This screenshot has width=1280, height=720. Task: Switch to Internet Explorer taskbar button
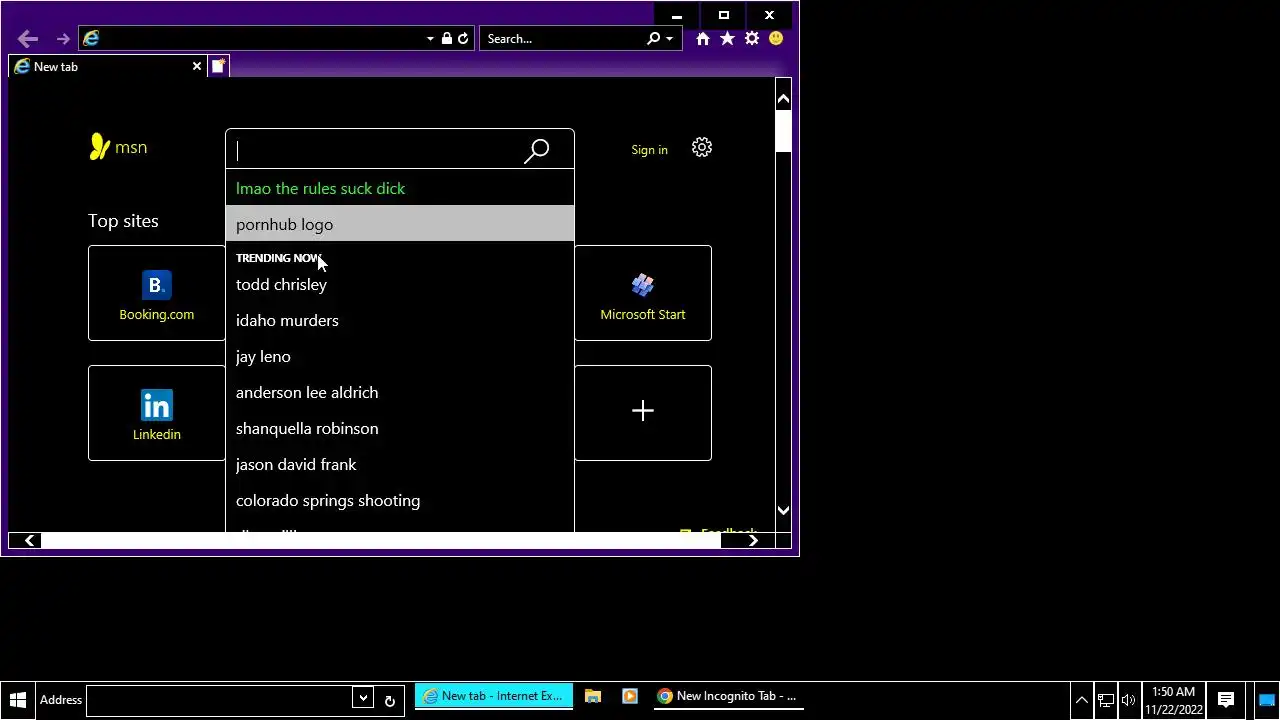[494, 697]
